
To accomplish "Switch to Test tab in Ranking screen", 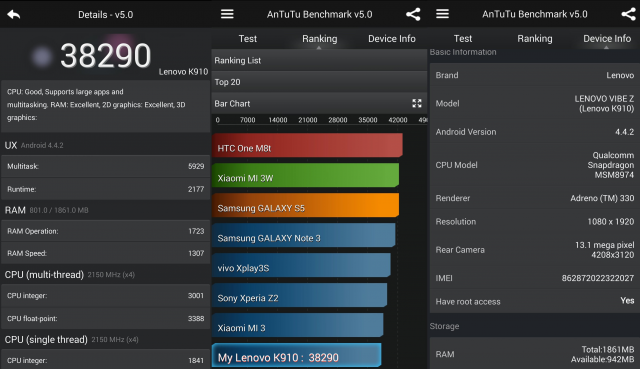I will 247,39.
